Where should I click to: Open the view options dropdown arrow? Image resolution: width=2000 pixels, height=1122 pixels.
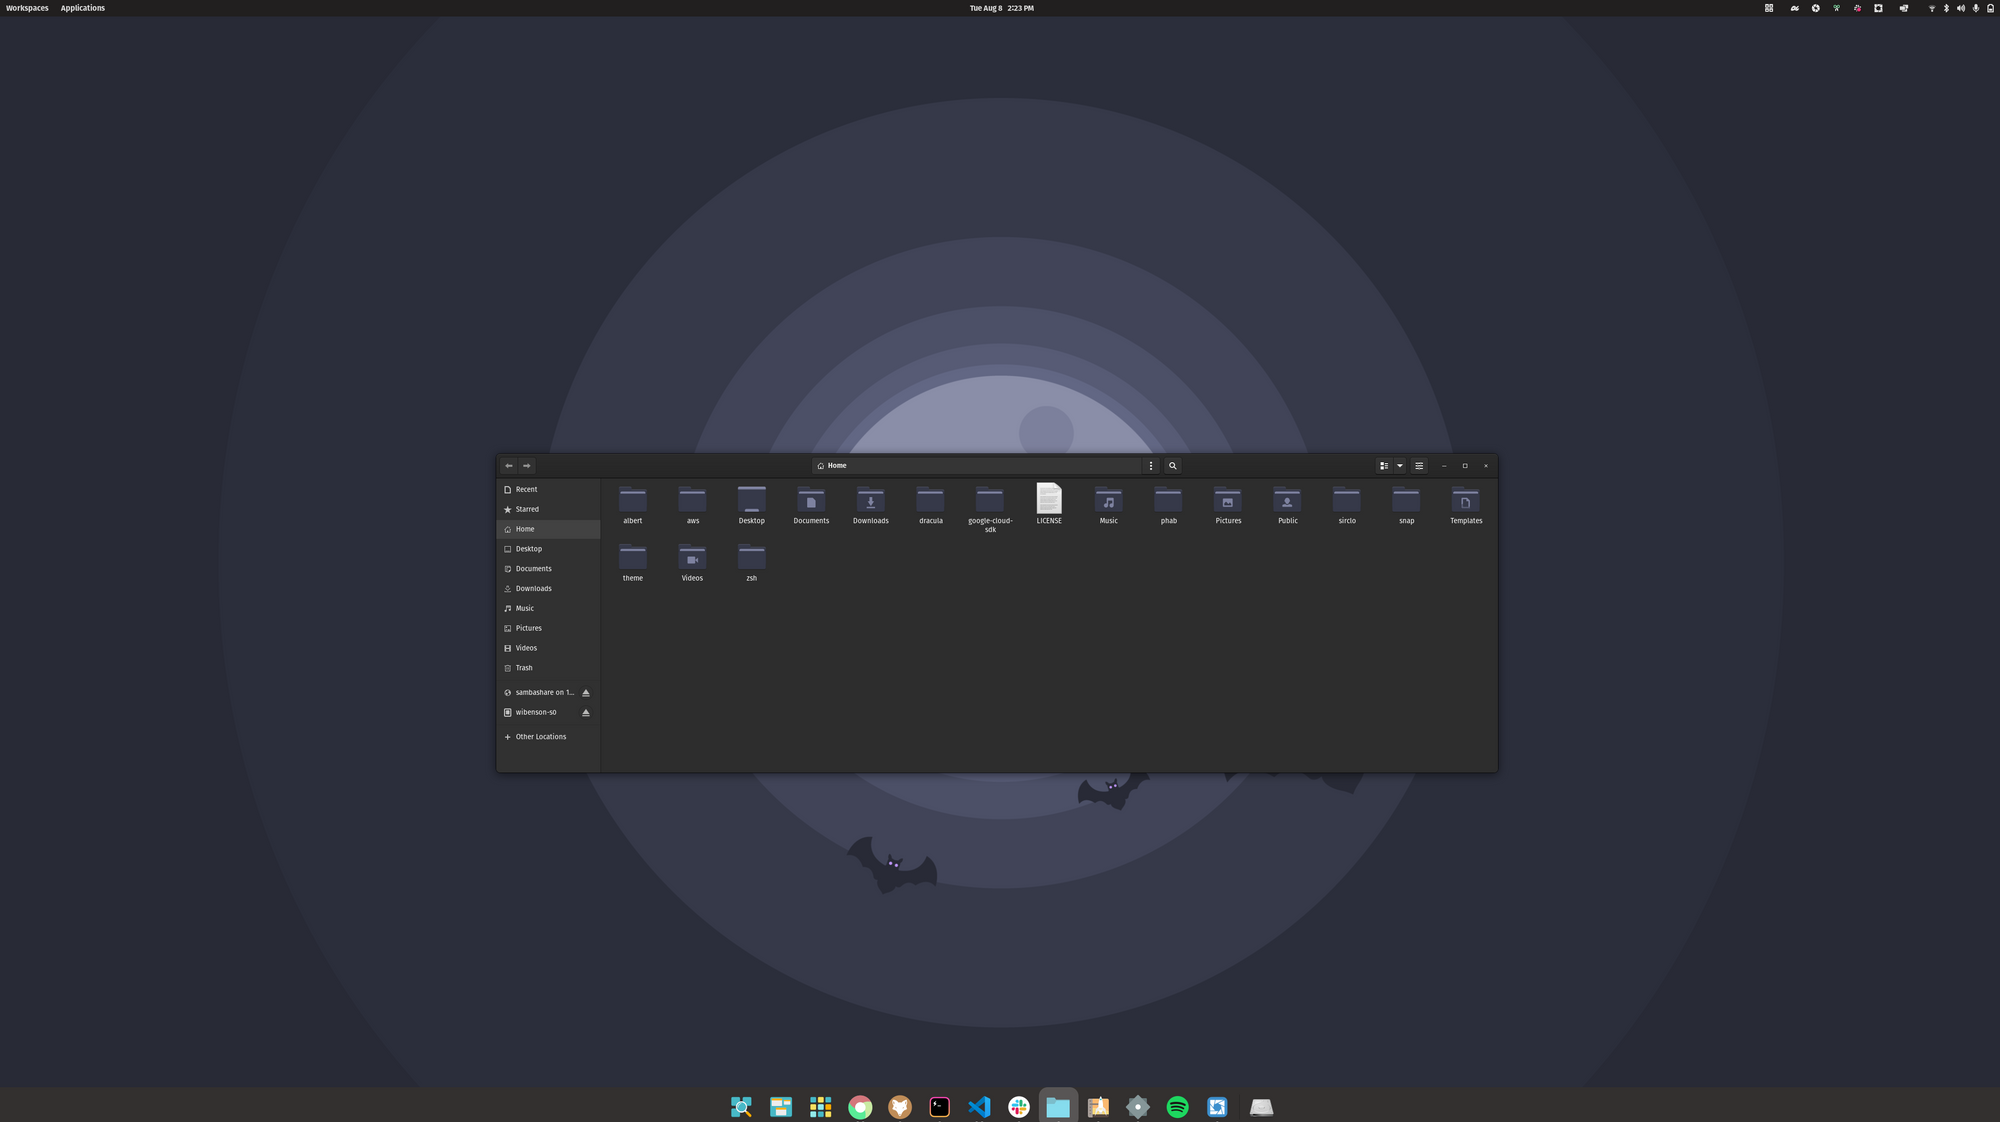pos(1400,466)
